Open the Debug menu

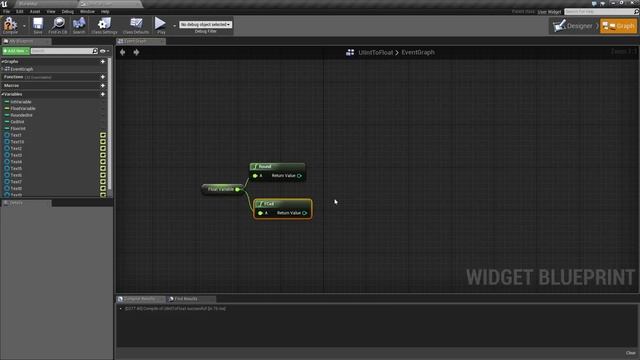(68, 11)
